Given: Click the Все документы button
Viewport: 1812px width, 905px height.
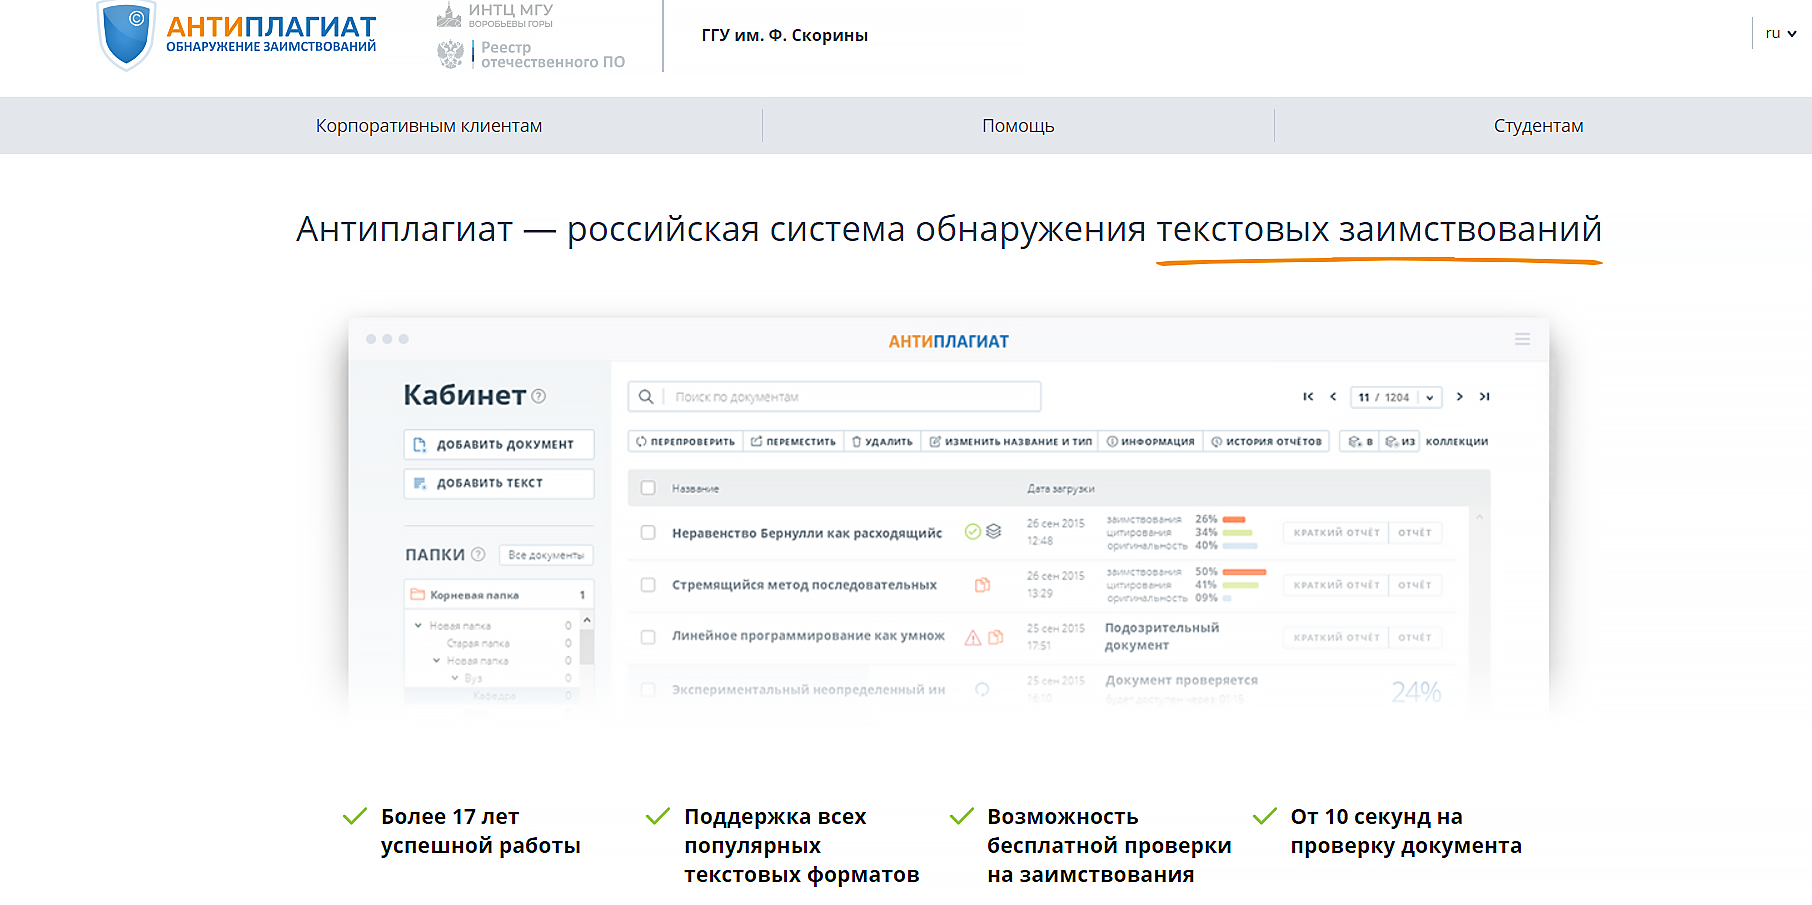Looking at the screenshot, I should [x=546, y=555].
